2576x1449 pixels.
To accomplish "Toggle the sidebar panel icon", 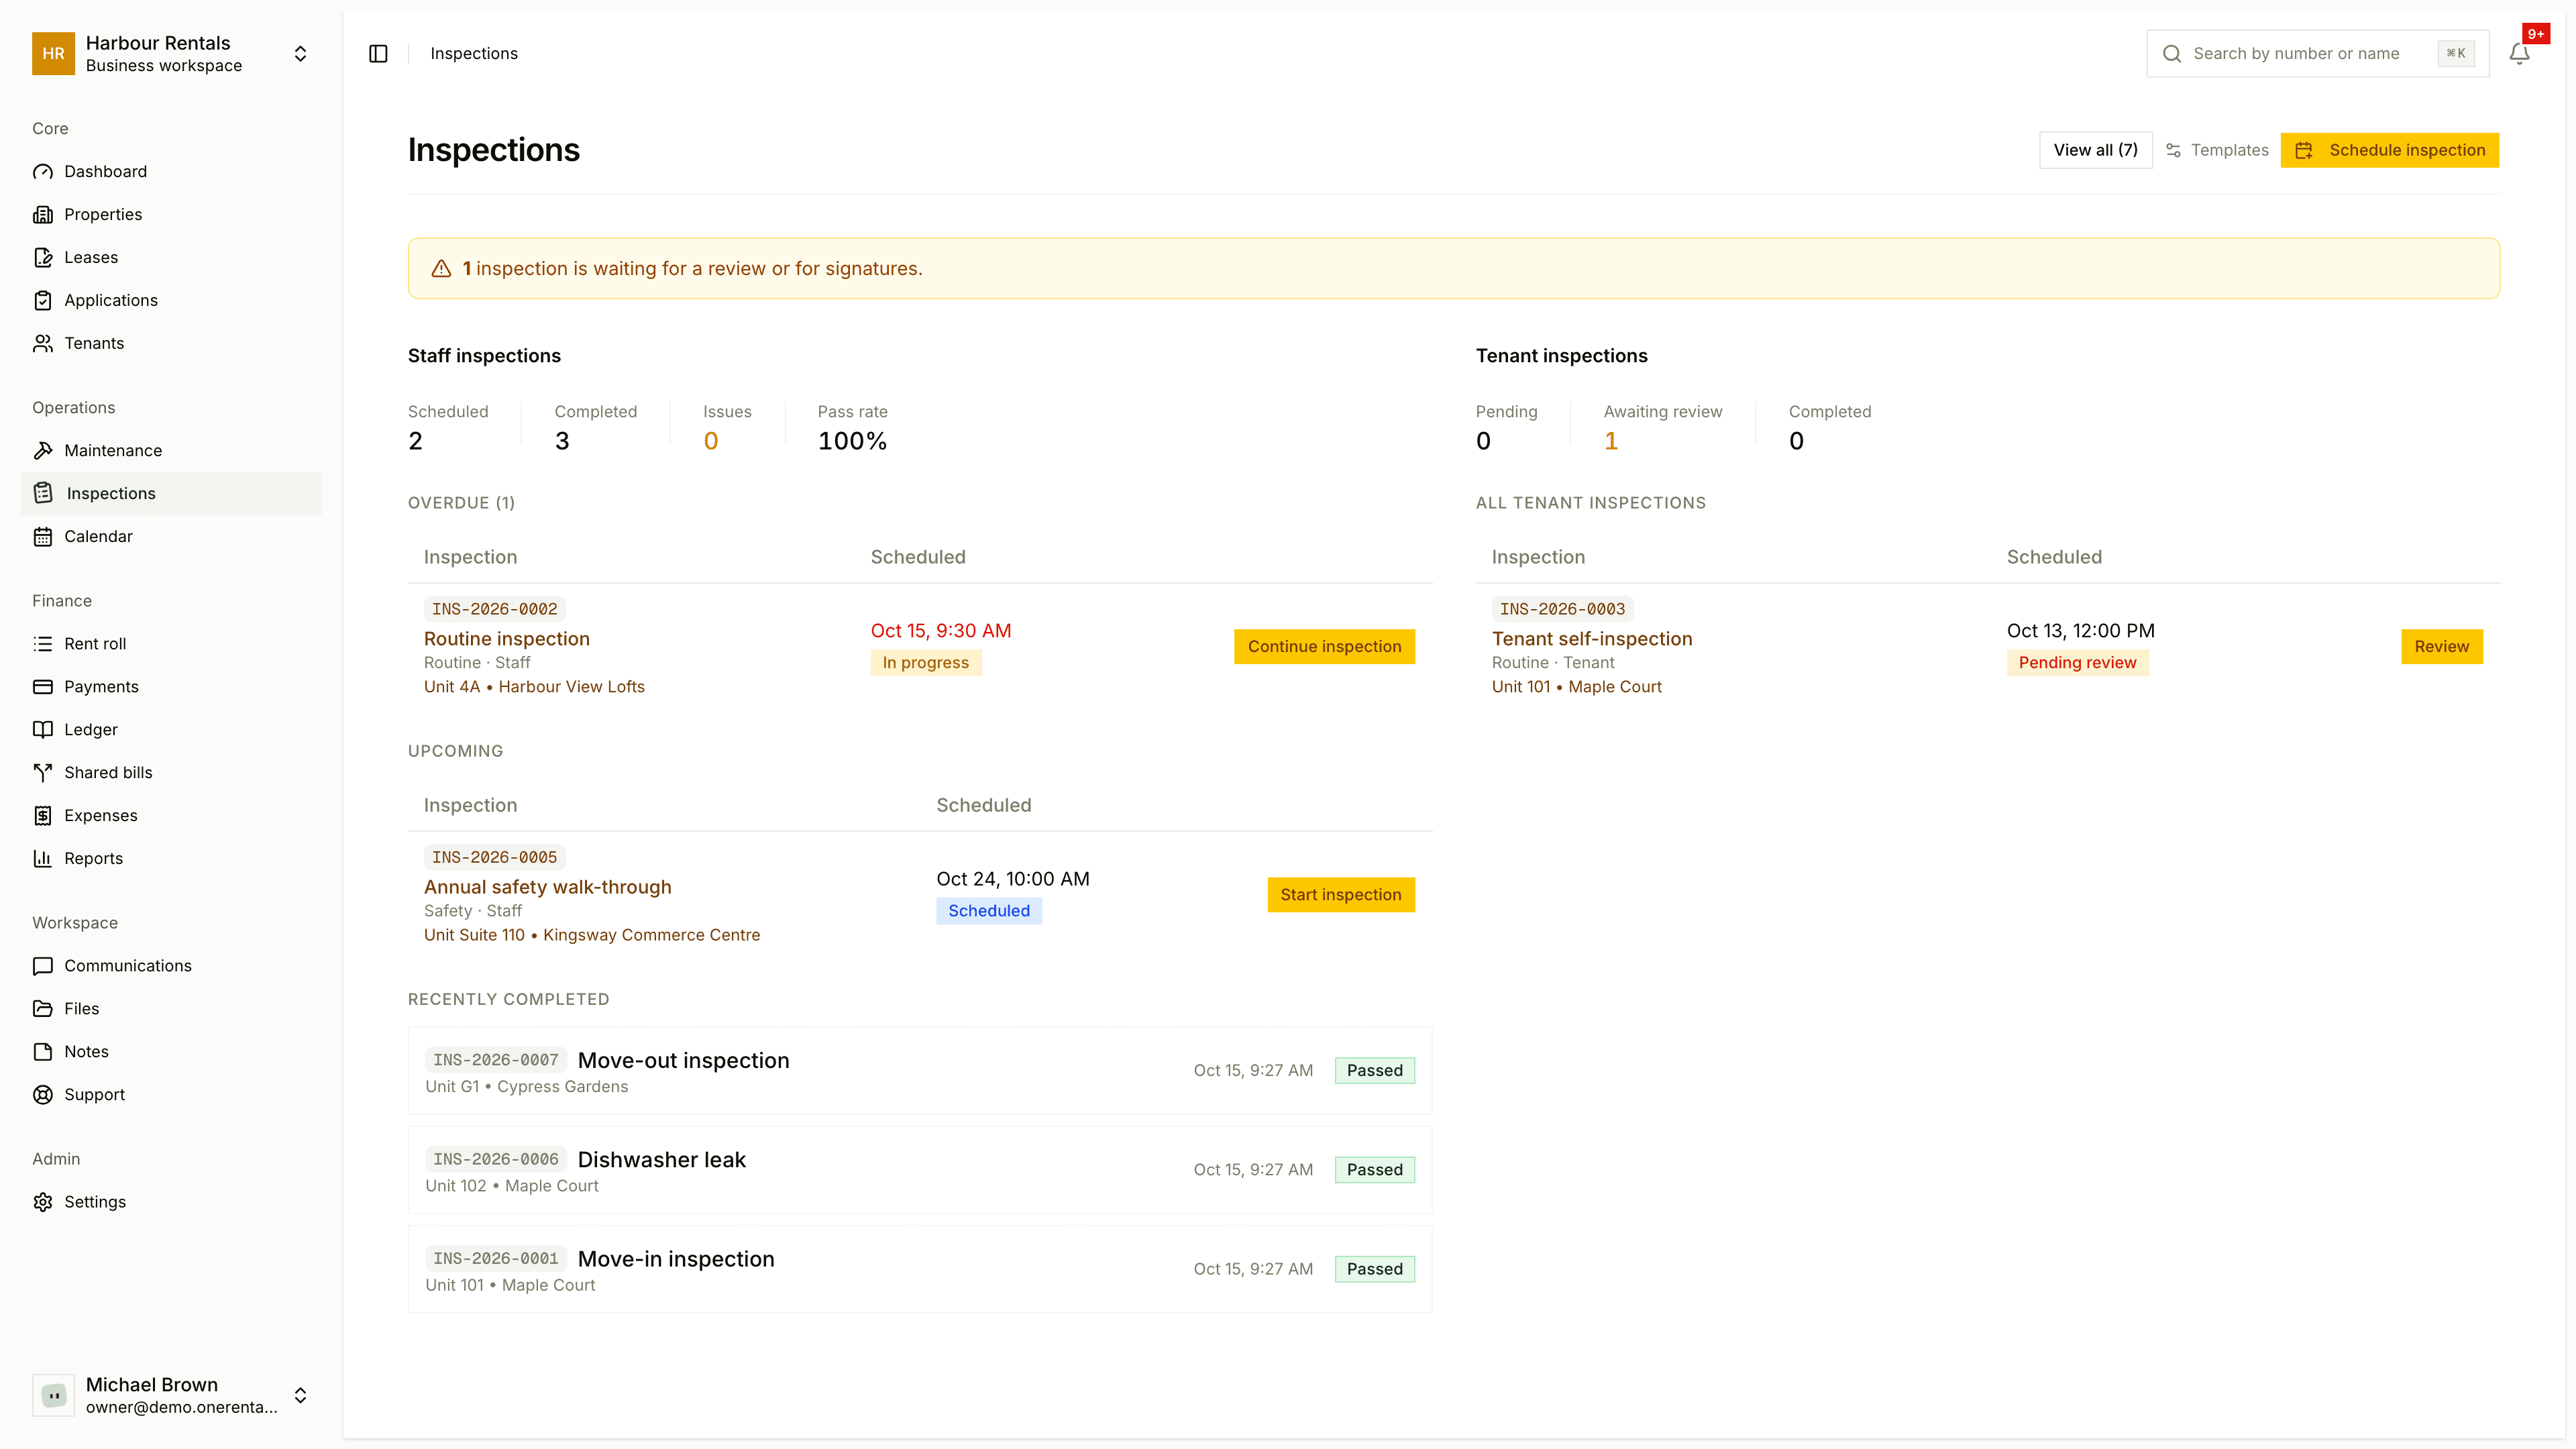I will (378, 54).
